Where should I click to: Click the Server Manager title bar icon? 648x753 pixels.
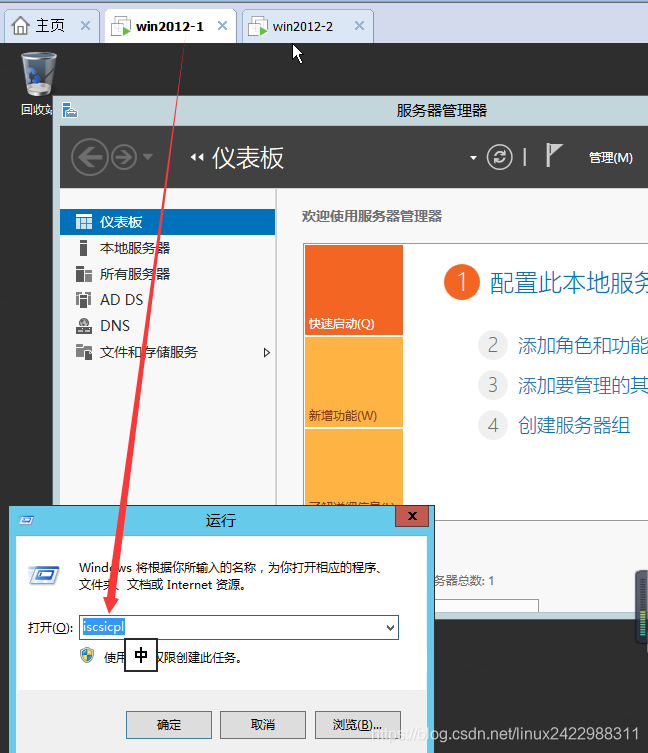70,110
